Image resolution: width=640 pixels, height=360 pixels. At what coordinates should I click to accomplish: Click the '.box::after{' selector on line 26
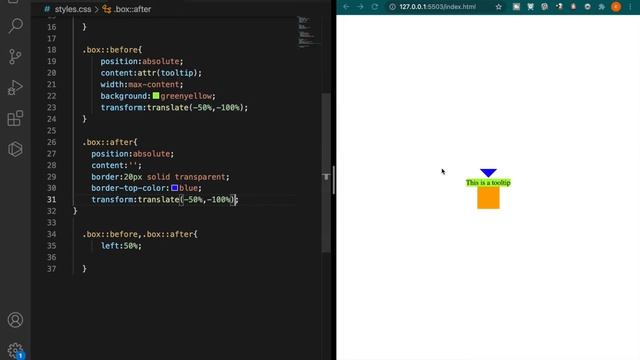[110, 142]
